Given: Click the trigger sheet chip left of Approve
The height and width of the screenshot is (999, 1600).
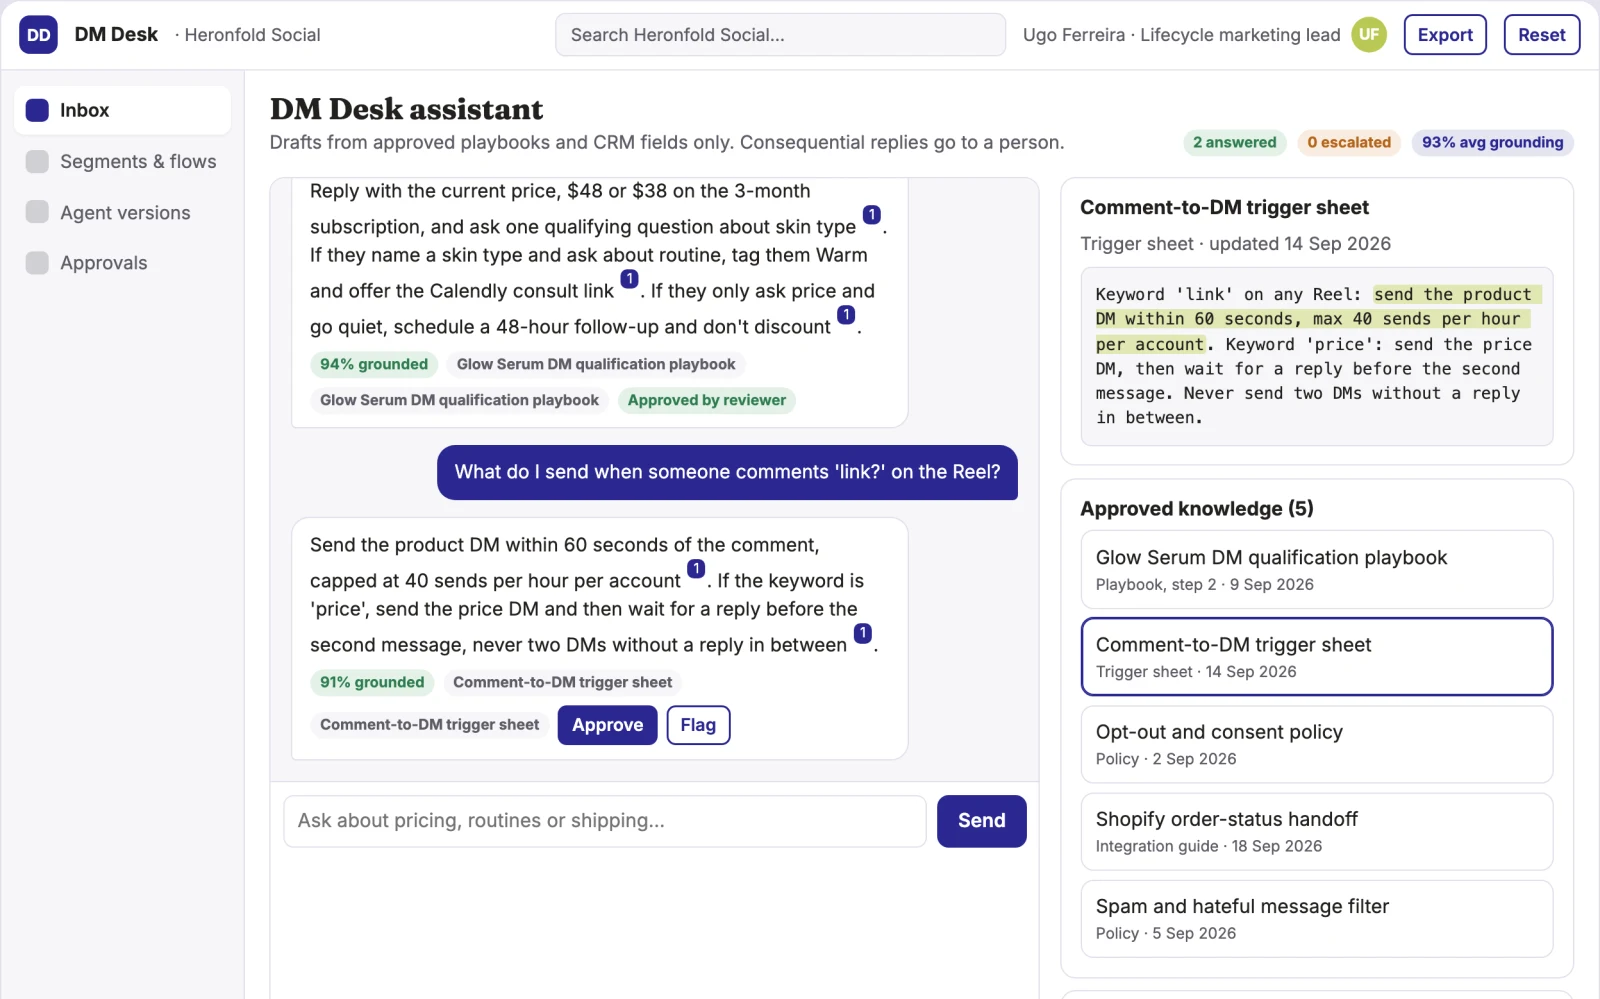Looking at the screenshot, I should (x=430, y=725).
